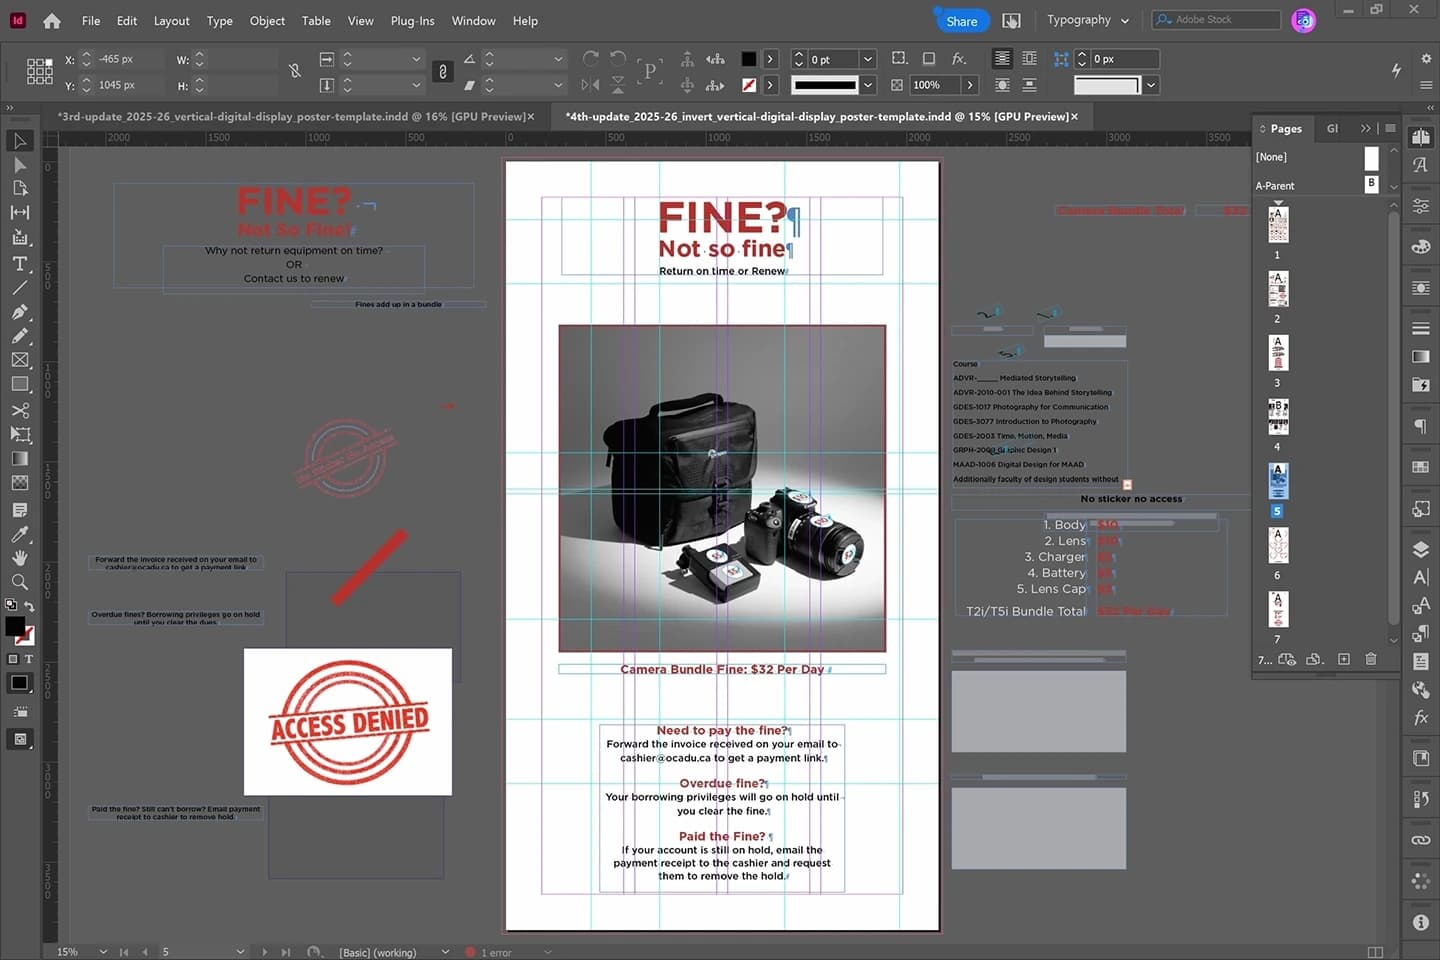The width and height of the screenshot is (1440, 960).
Task: Click the black fill swatch in toolbox
Action: pos(15,626)
